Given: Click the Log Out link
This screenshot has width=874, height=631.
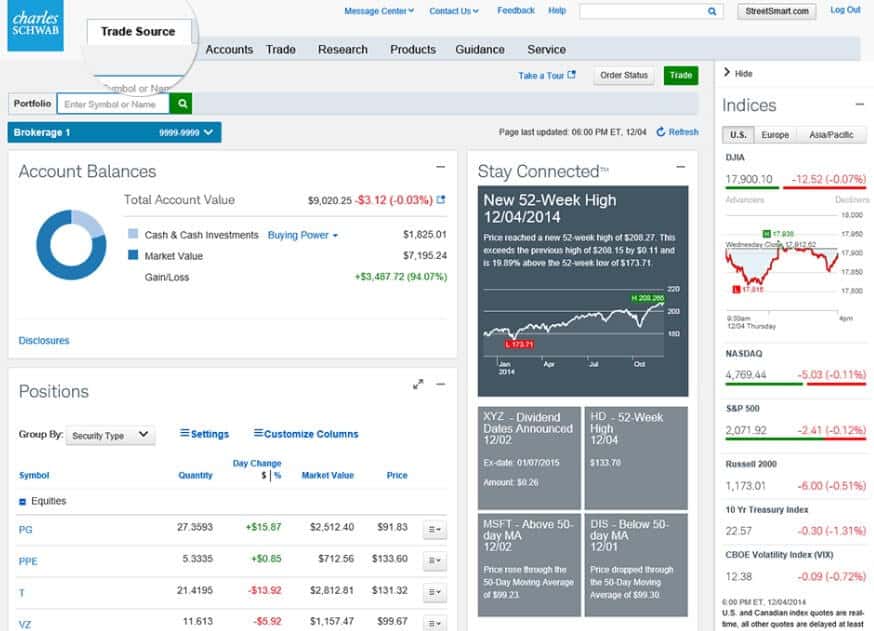Looking at the screenshot, I should tap(845, 10).
